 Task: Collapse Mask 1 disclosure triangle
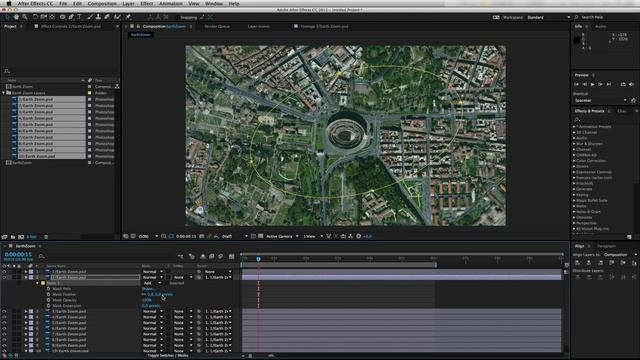(x=37, y=283)
